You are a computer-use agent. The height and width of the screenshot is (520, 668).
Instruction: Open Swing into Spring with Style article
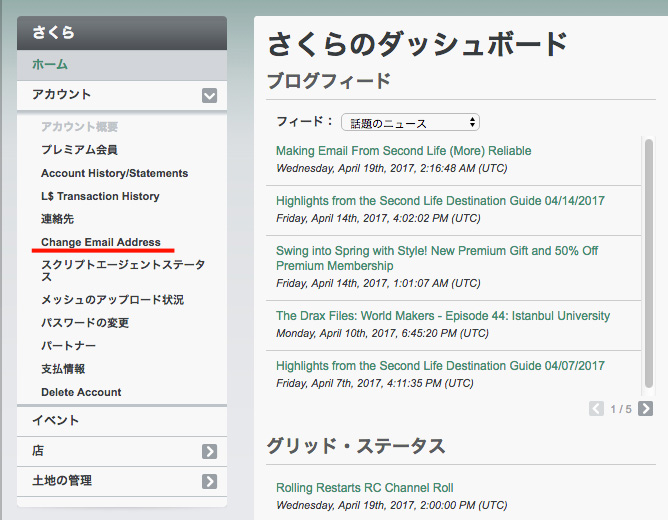pyautogui.click(x=437, y=258)
